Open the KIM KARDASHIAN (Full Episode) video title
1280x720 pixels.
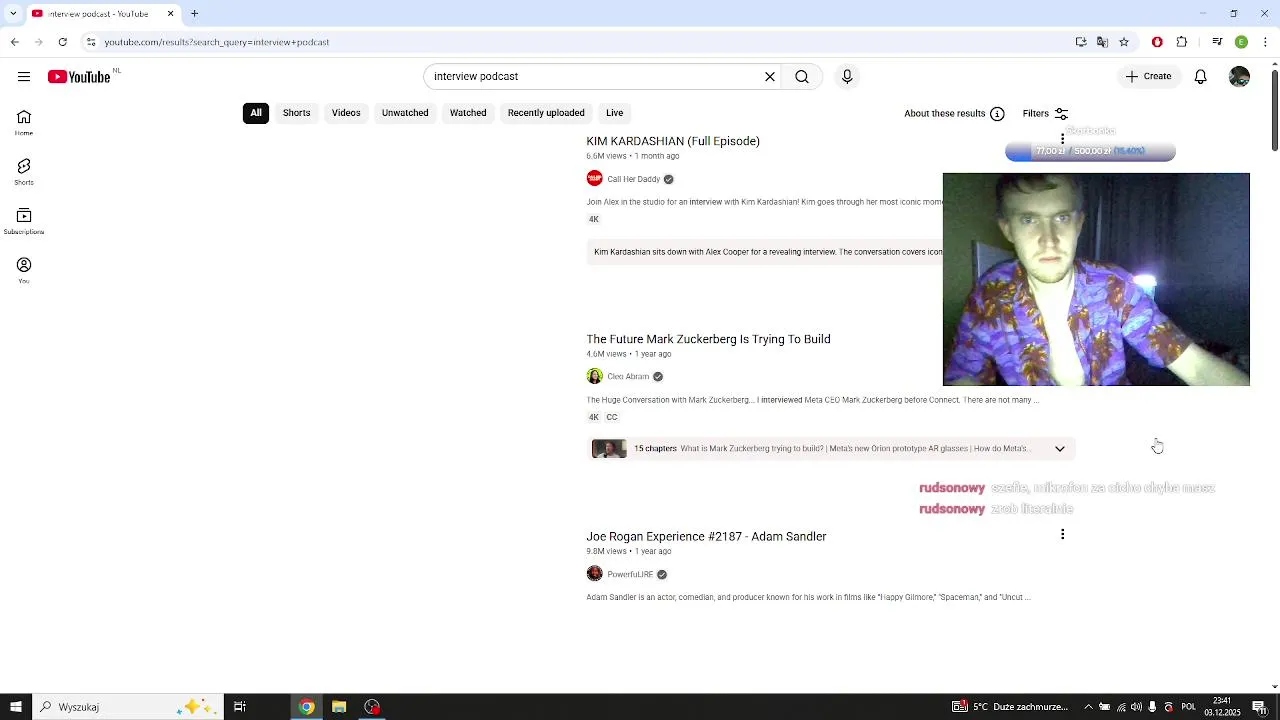coord(673,141)
